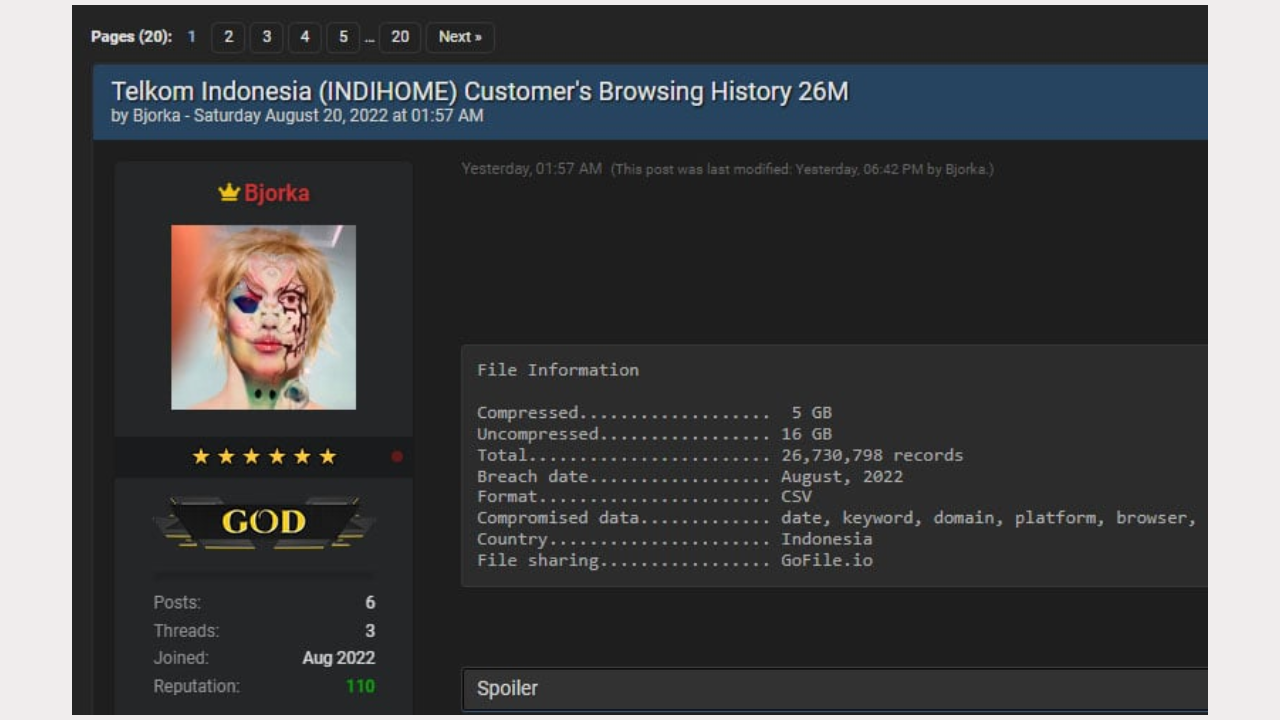Open Bjorka's profile avatar picture
Screen dimensions: 1280x720
[263, 317]
